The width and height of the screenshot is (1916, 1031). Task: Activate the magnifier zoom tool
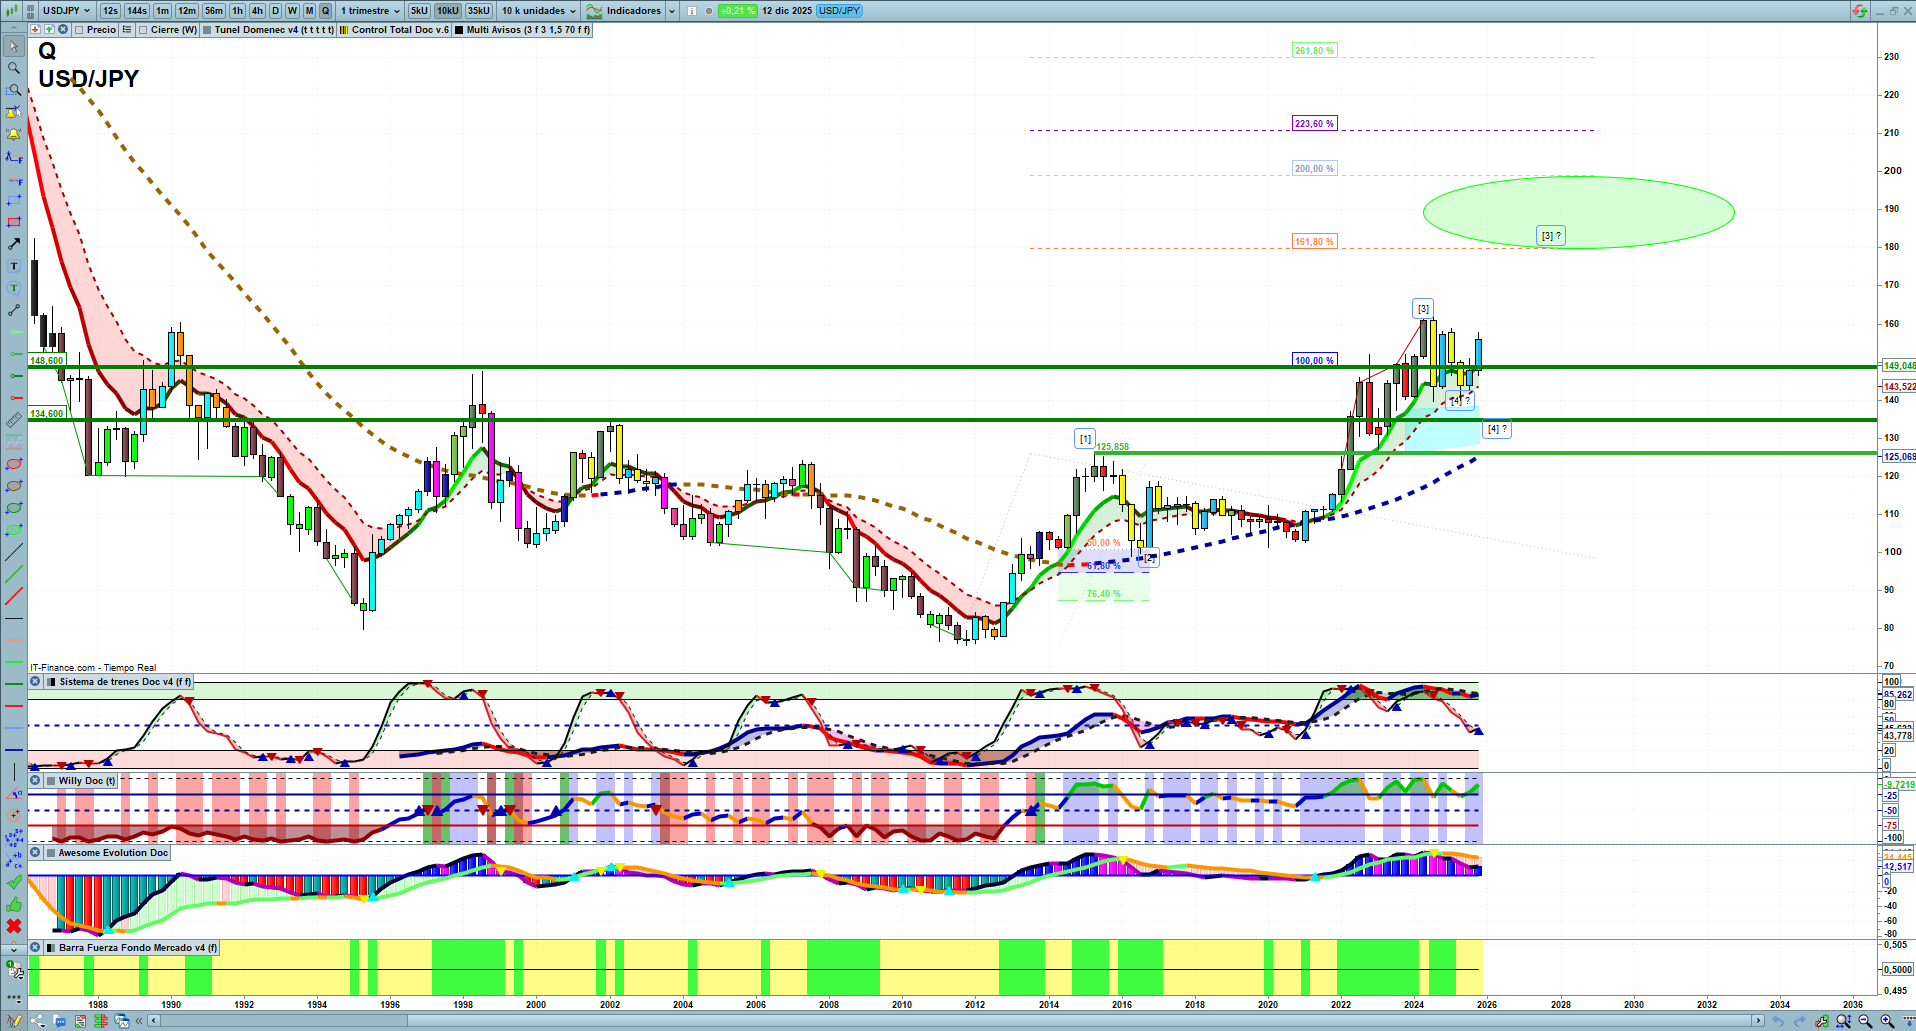click(x=14, y=68)
